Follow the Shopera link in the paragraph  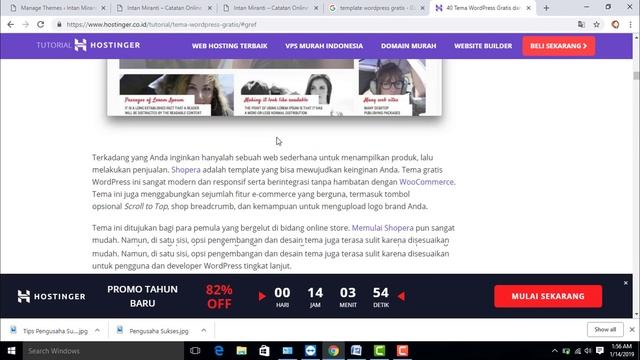coord(186,170)
